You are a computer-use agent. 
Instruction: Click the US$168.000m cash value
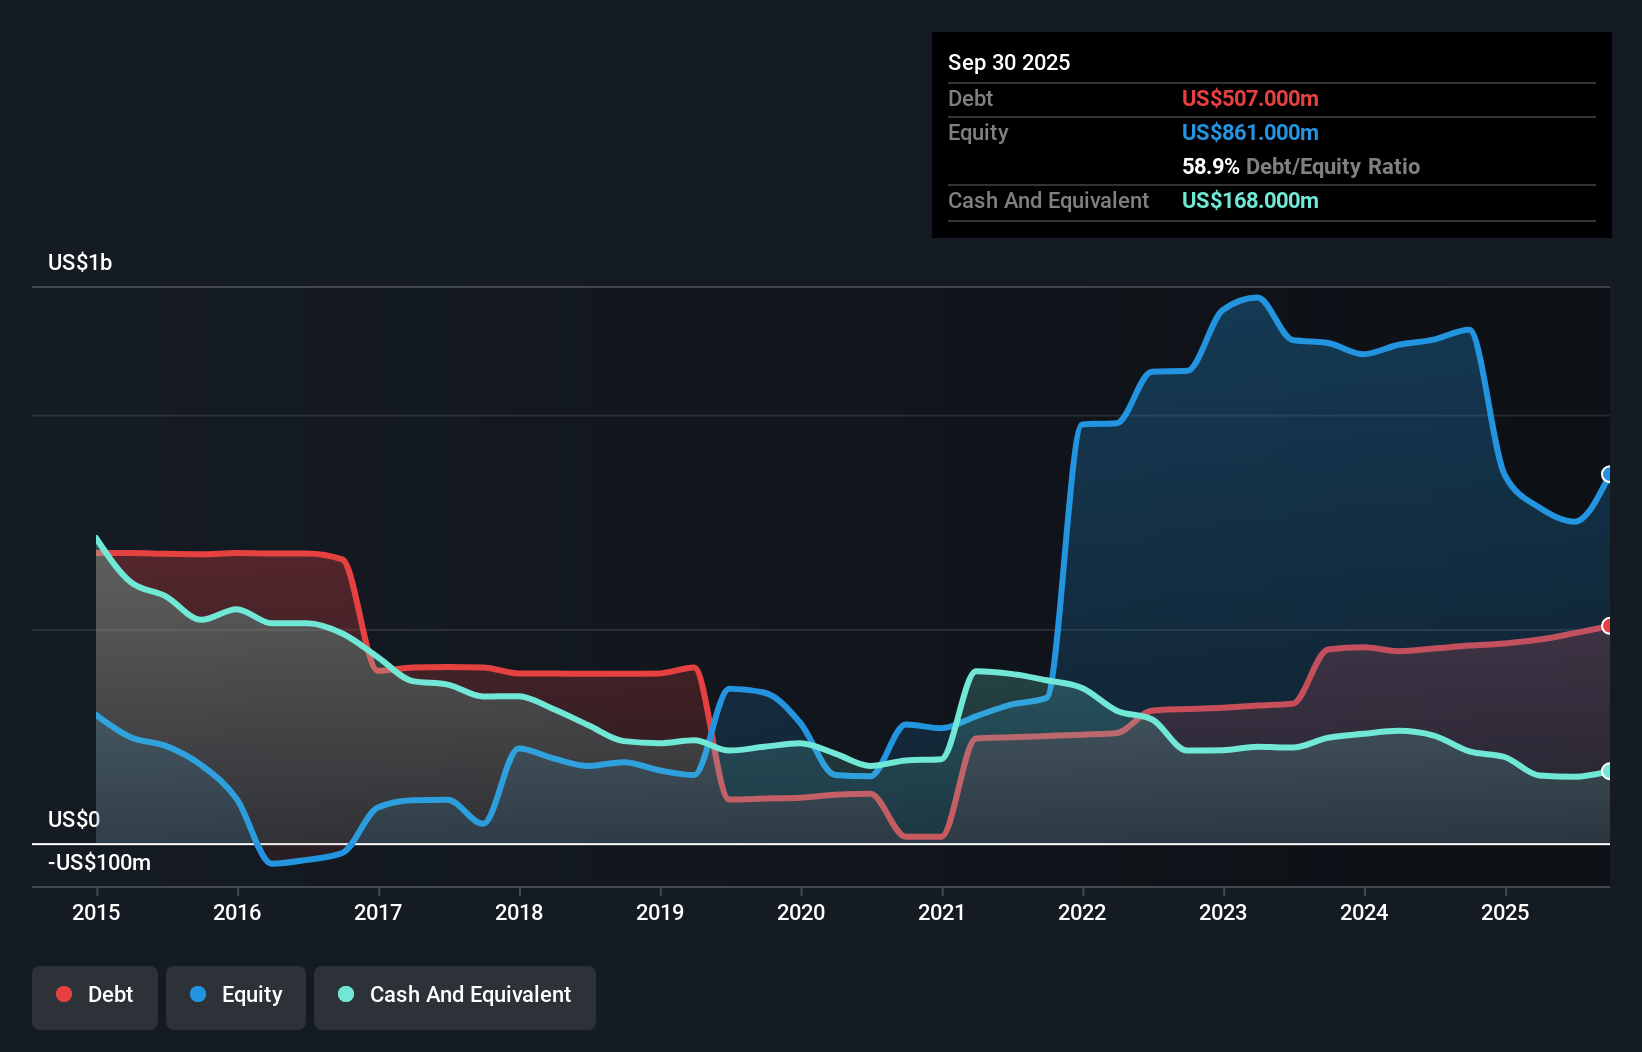tap(1250, 200)
